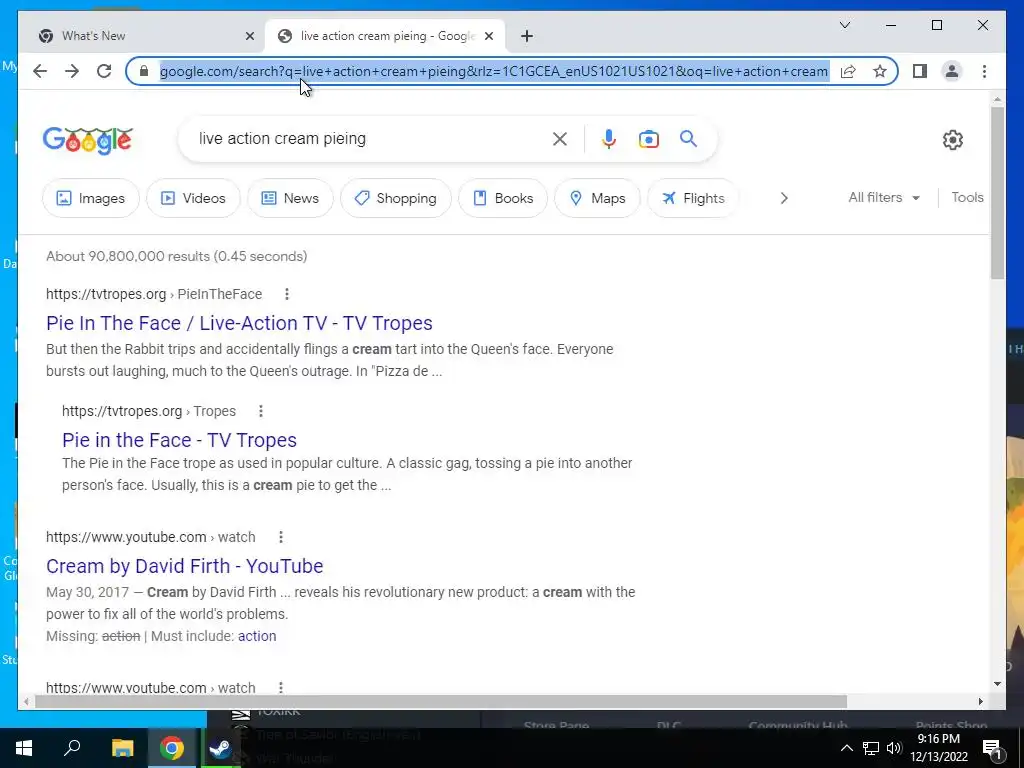The height and width of the screenshot is (768, 1024).
Task: Click the Google holiday logo
Action: [88, 140]
